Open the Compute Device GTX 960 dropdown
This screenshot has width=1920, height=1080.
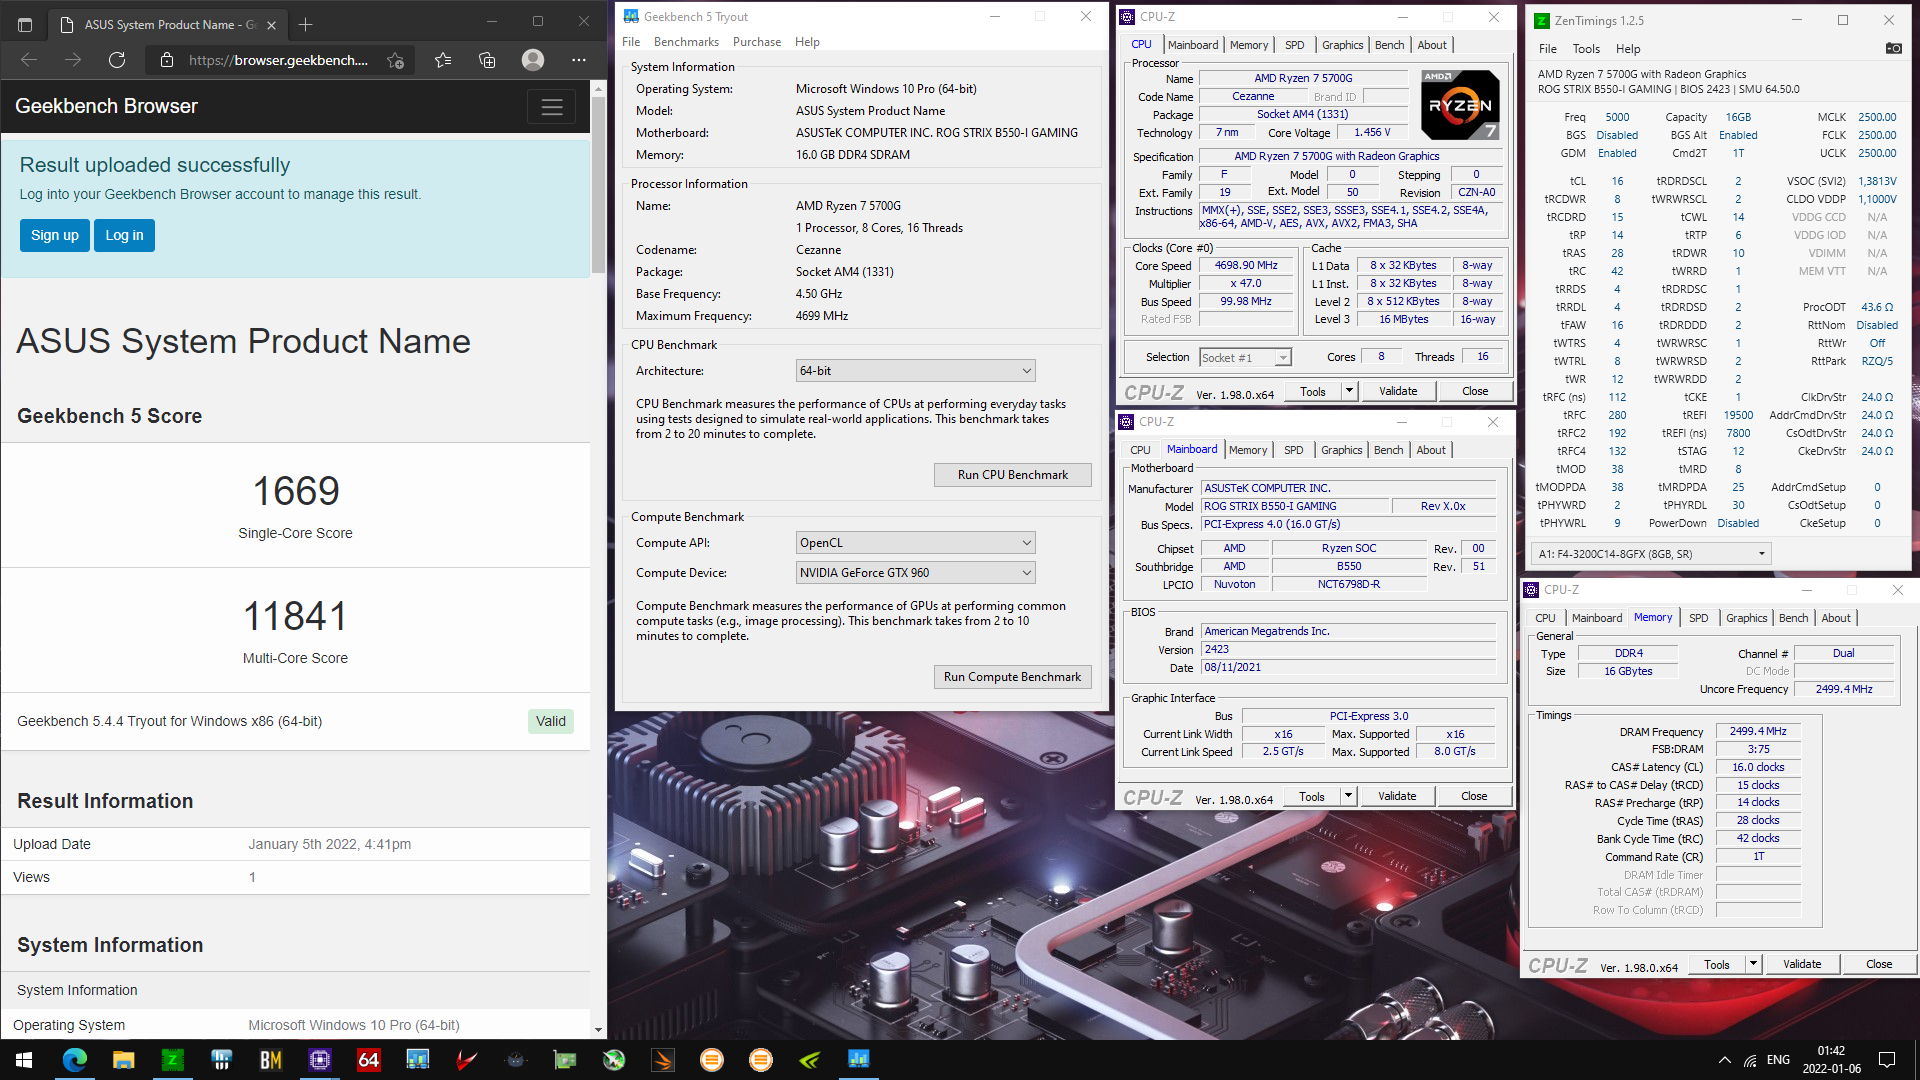(915, 573)
